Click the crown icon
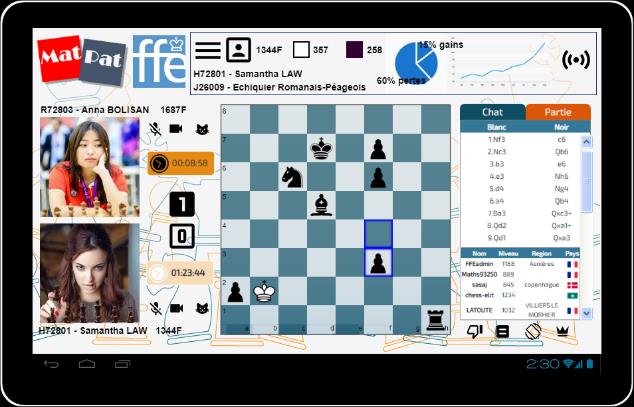The width and height of the screenshot is (634, 407). click(x=562, y=331)
